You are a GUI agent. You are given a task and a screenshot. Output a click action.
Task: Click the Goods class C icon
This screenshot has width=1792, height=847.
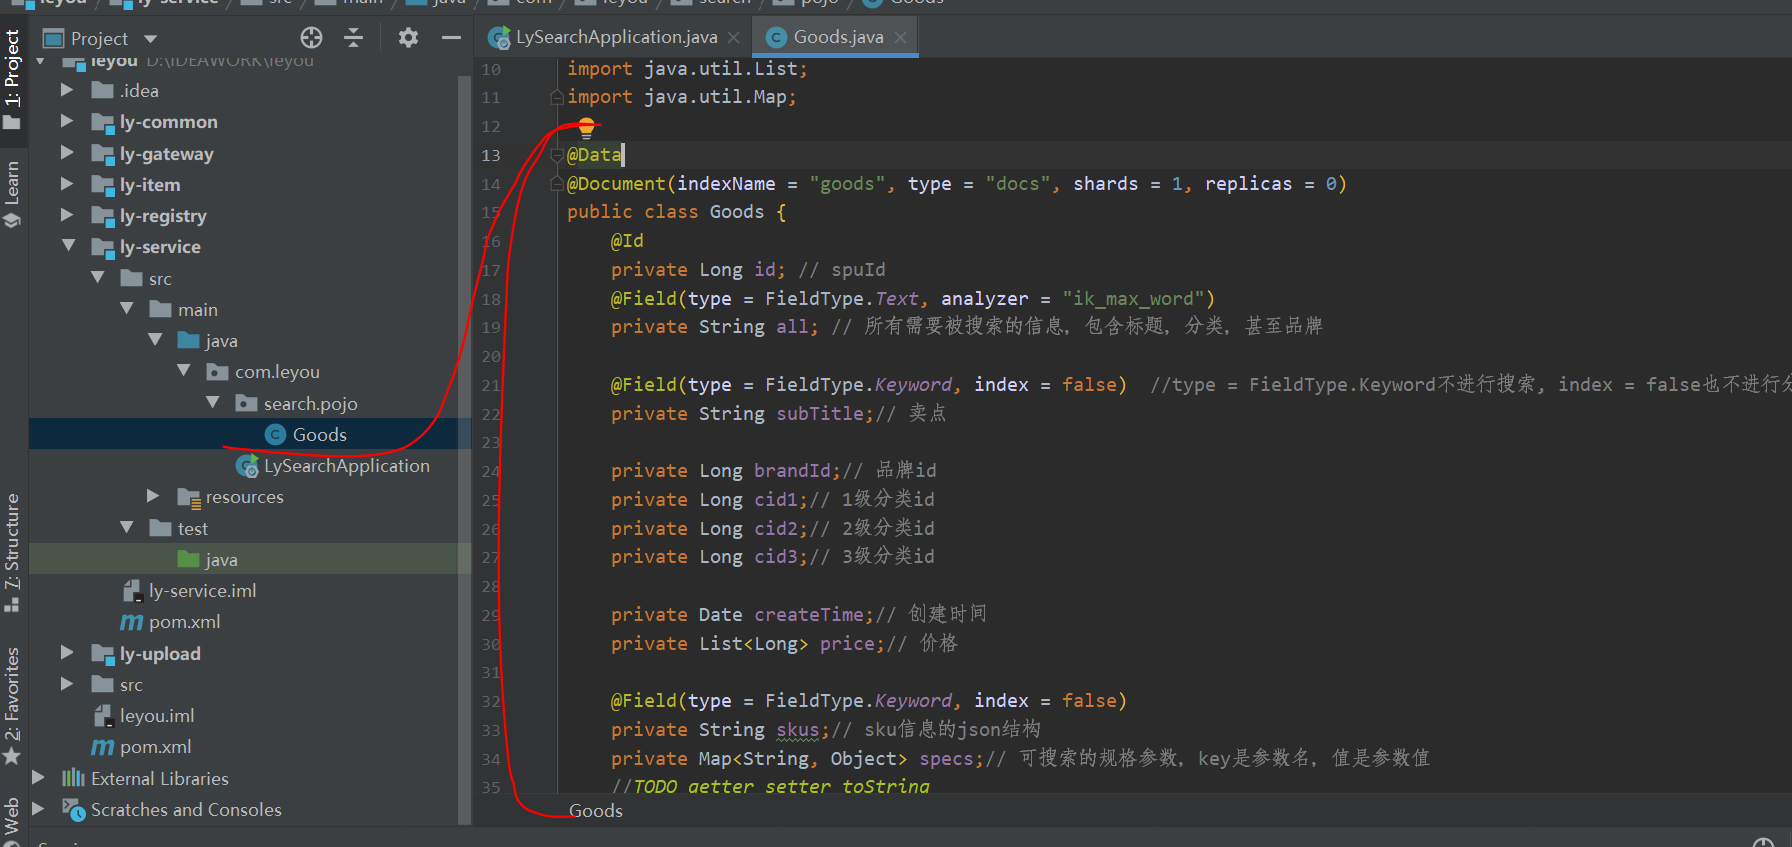click(x=275, y=434)
